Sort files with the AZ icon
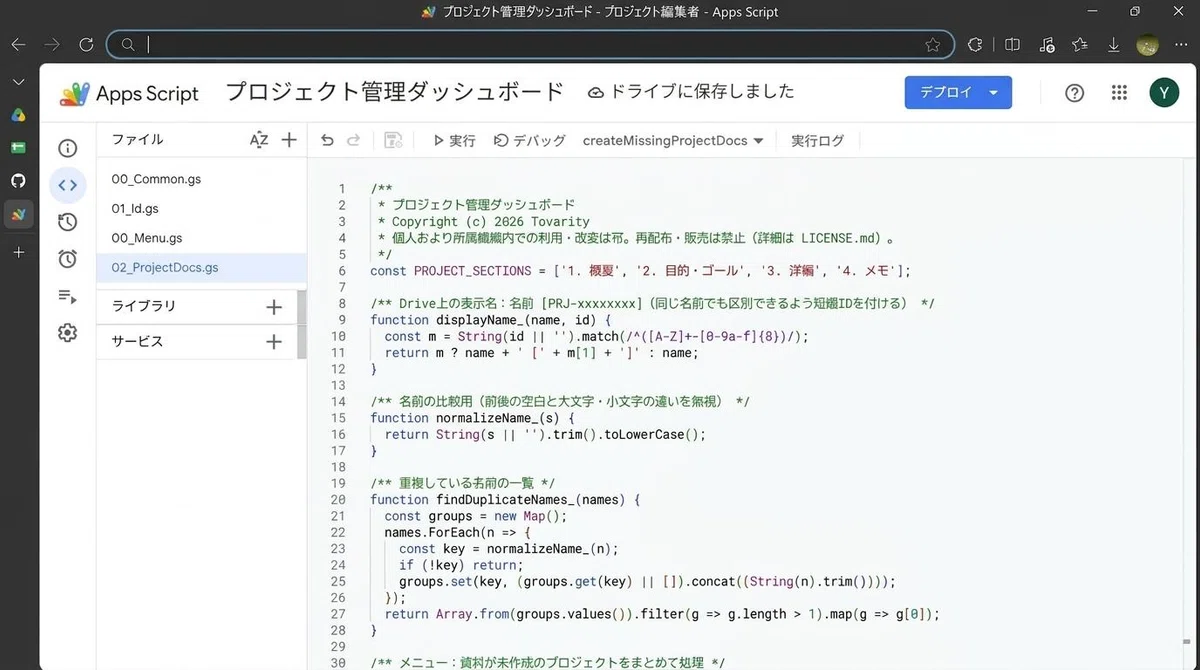 click(259, 140)
